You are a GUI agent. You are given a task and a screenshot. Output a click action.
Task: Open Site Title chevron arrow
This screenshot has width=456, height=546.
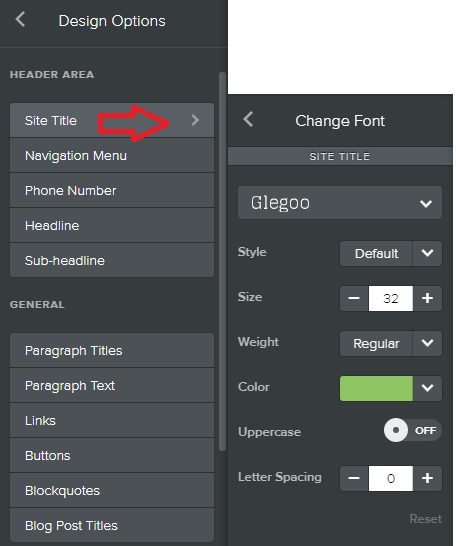coord(195,120)
